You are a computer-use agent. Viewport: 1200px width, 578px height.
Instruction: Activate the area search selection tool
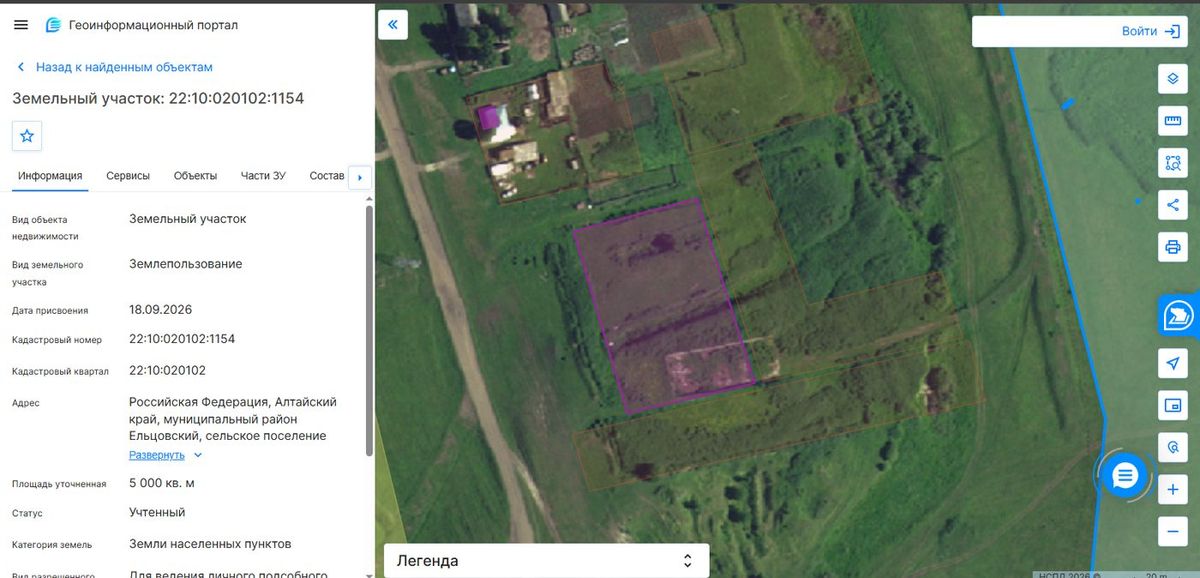pos(1173,163)
